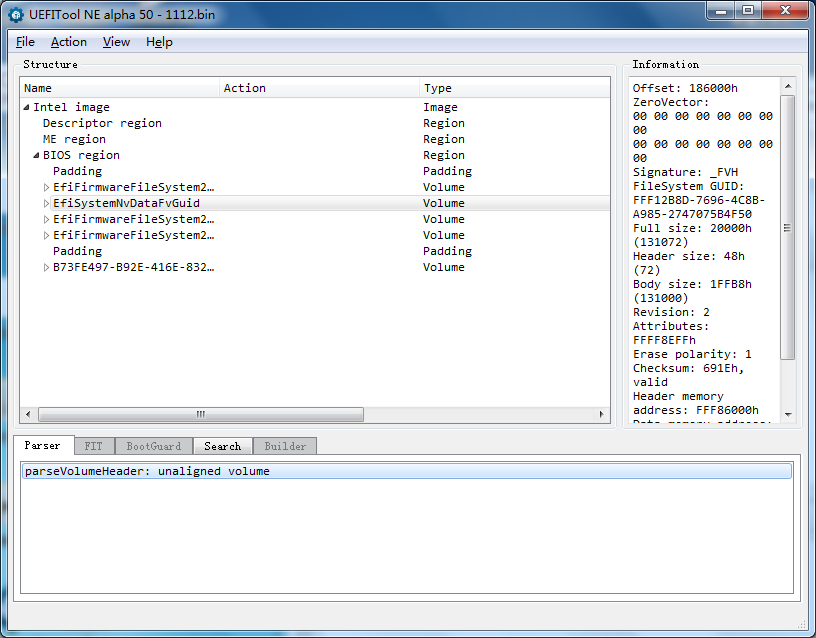
Task: Select the ME region row
Action: pyautogui.click(x=315, y=139)
